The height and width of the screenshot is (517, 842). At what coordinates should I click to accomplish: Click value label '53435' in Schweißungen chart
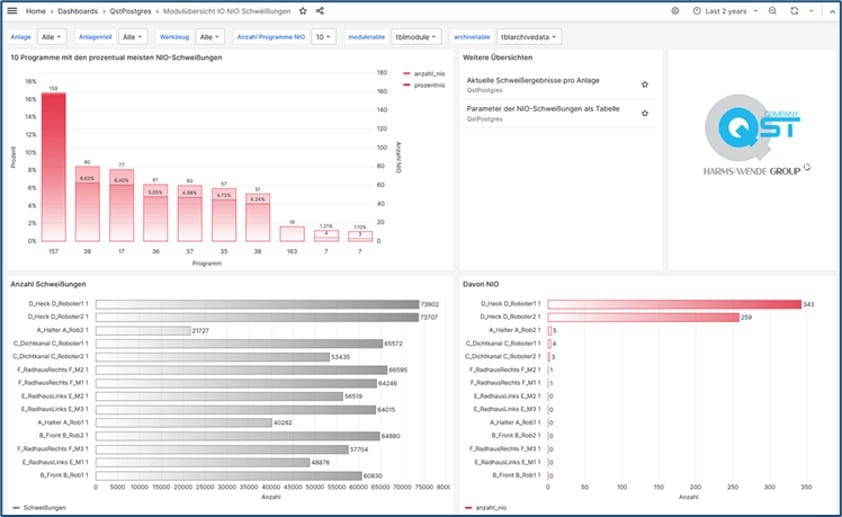click(x=341, y=357)
